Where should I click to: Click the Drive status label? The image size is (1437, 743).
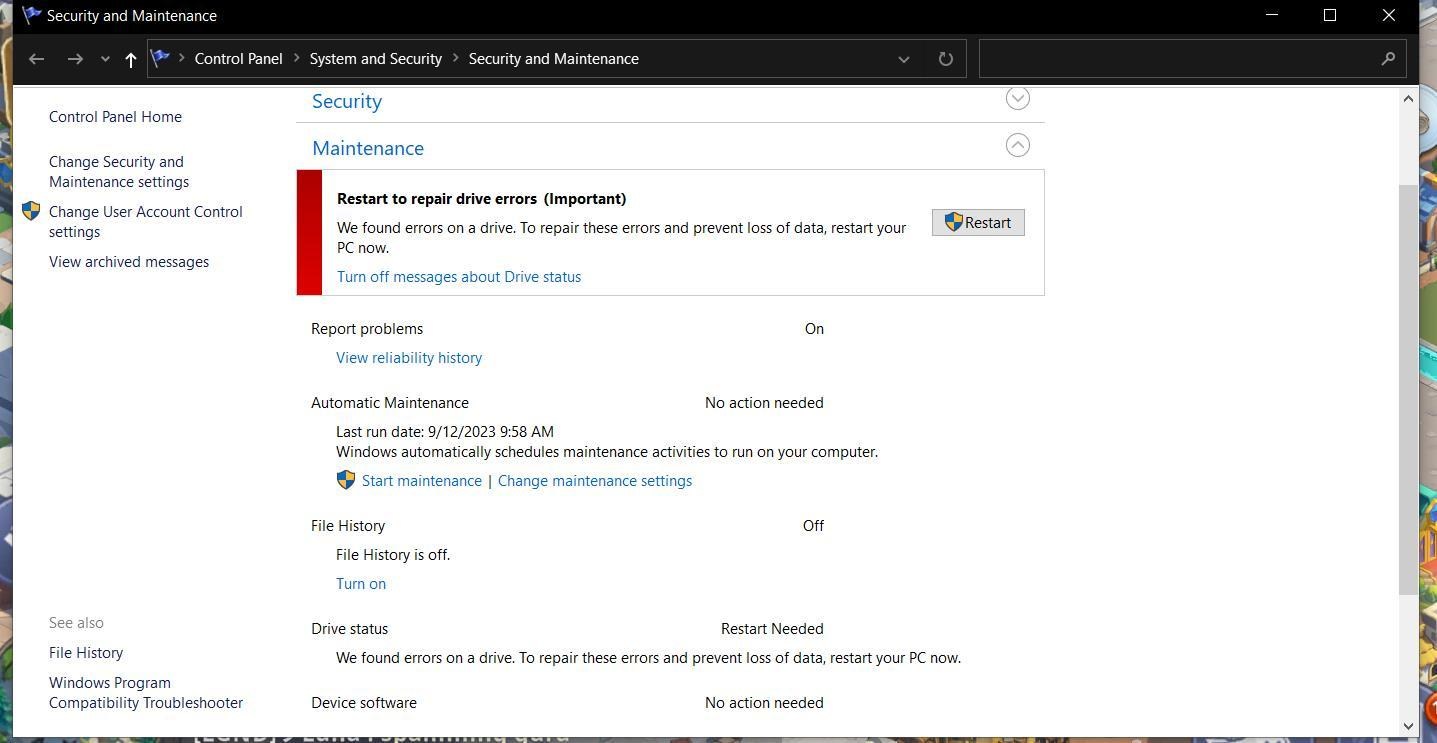(x=350, y=629)
